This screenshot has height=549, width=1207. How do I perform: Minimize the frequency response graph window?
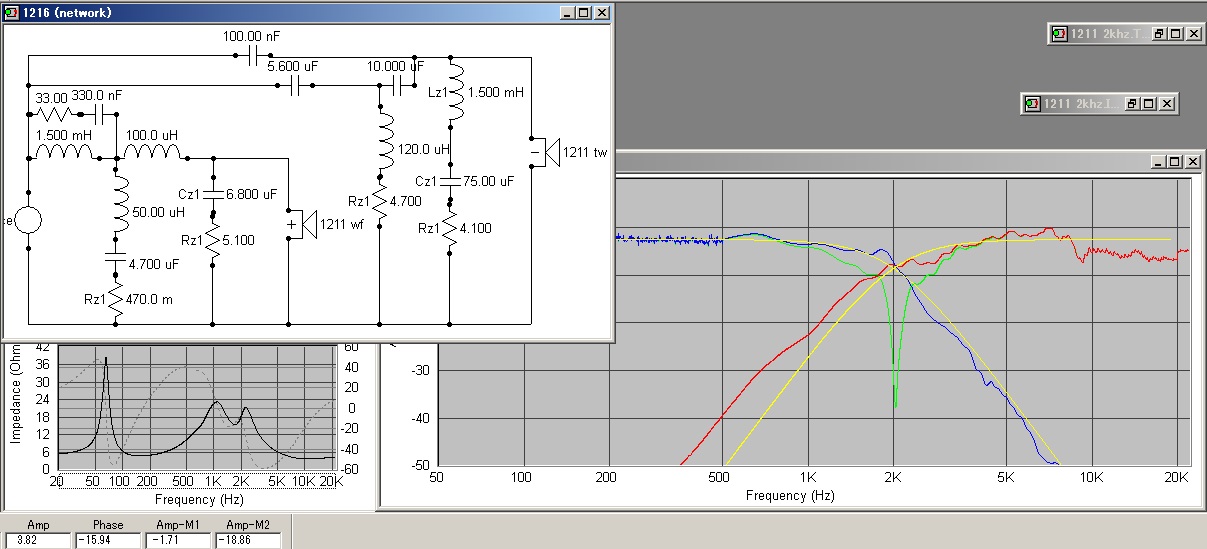[1158, 161]
